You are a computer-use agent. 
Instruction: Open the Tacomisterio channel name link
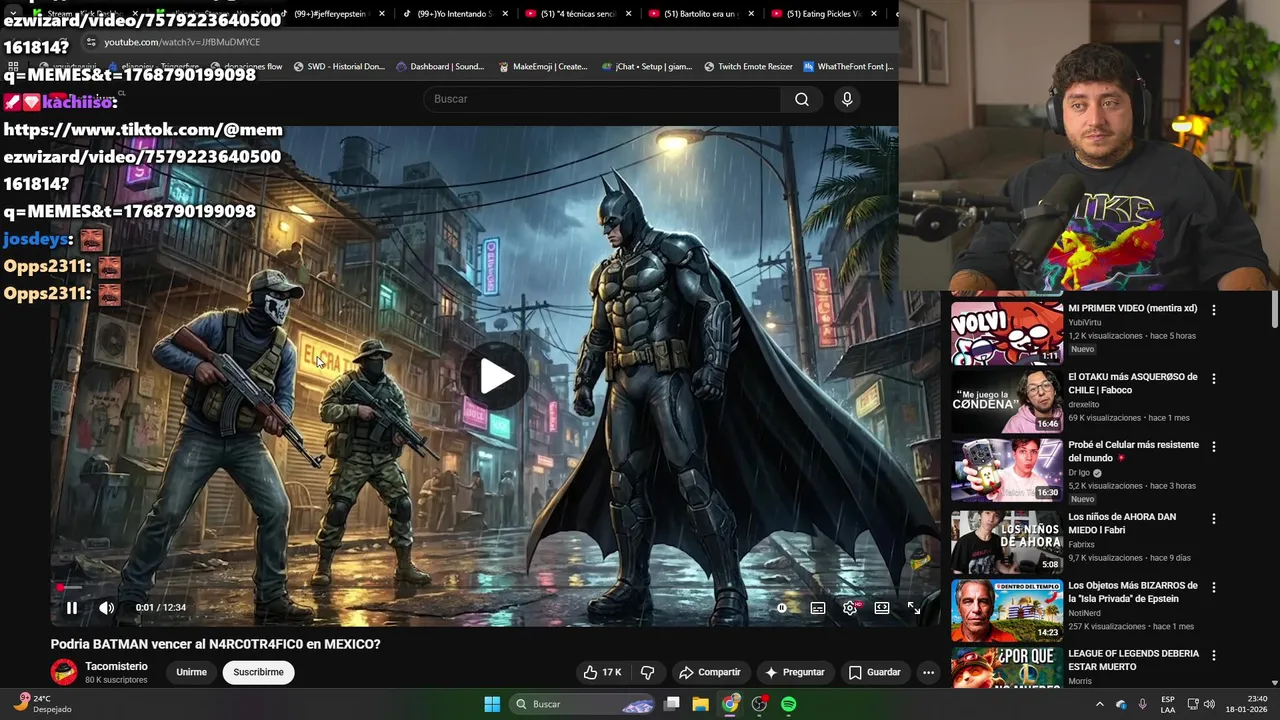pos(116,666)
